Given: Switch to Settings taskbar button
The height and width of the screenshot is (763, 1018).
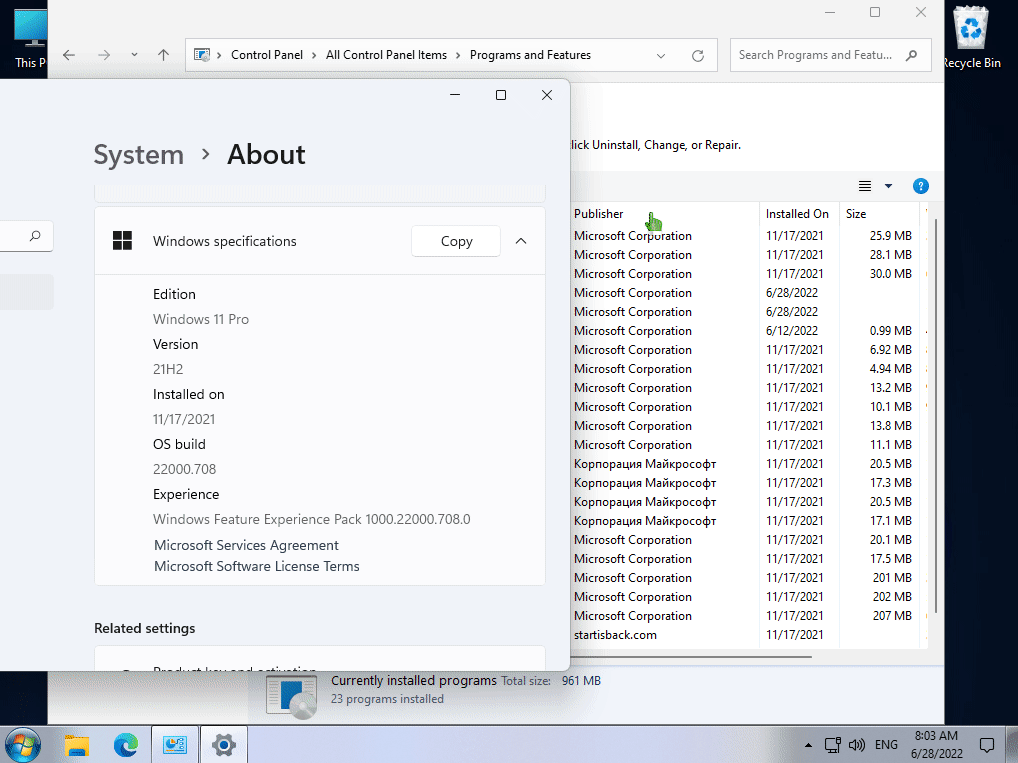Looking at the screenshot, I should click(x=223, y=745).
